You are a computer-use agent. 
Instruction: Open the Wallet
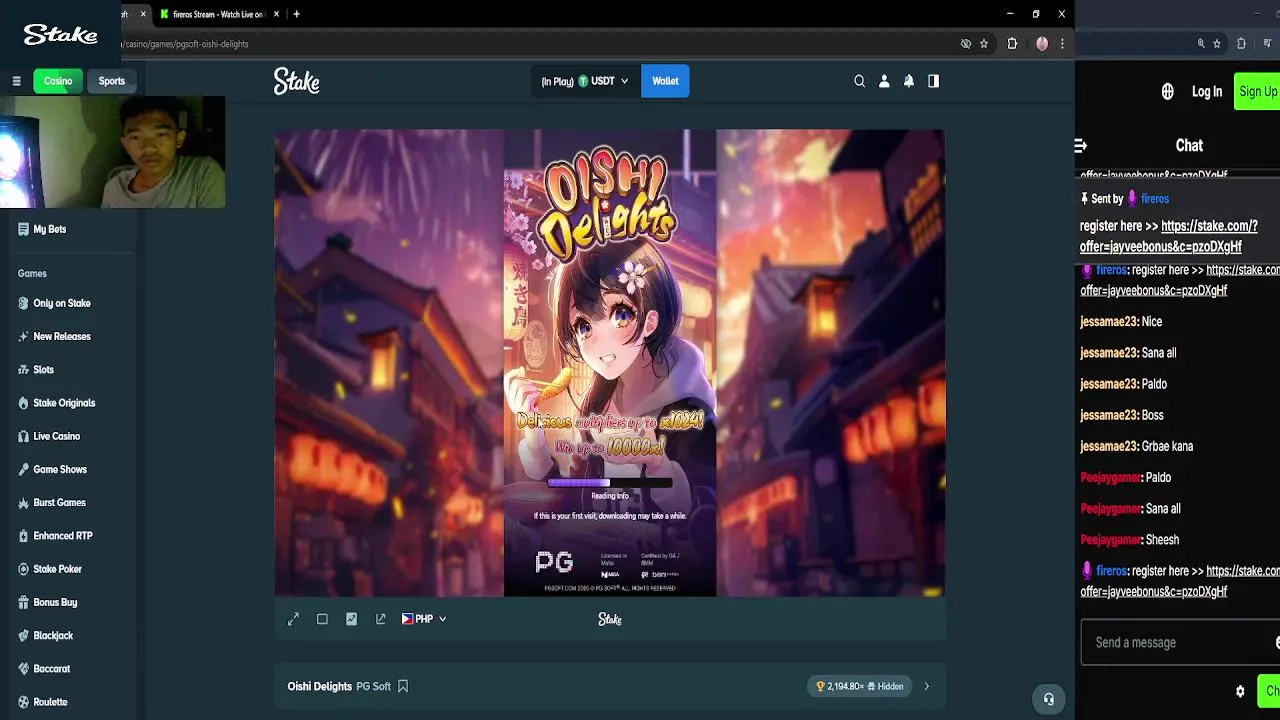click(x=665, y=81)
